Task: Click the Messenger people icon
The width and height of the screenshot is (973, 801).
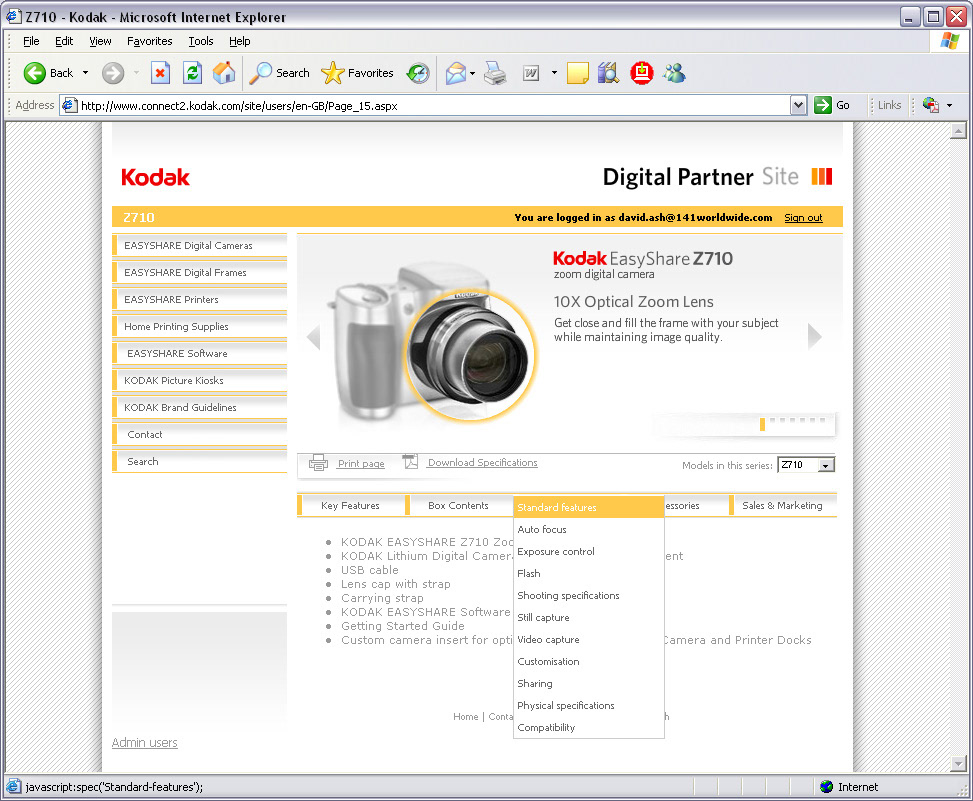Action: coord(674,73)
